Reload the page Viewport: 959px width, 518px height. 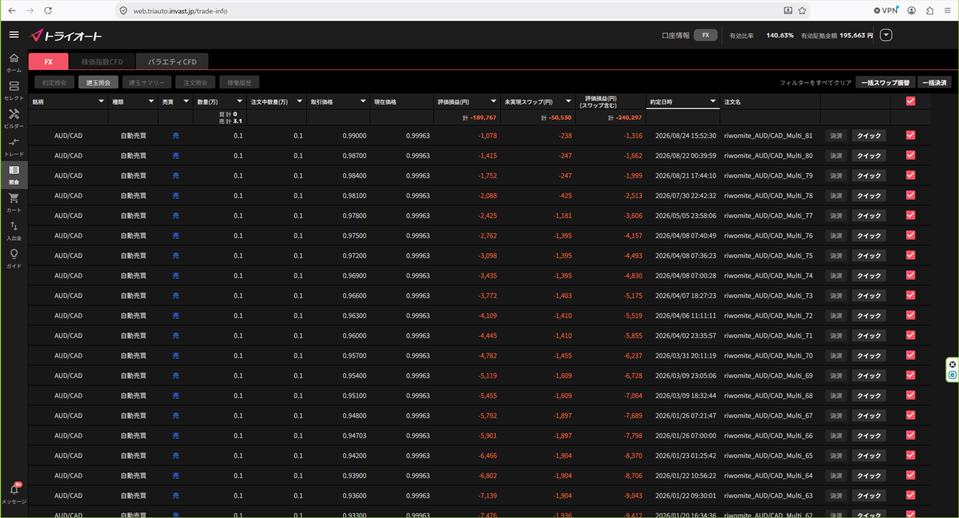point(48,10)
